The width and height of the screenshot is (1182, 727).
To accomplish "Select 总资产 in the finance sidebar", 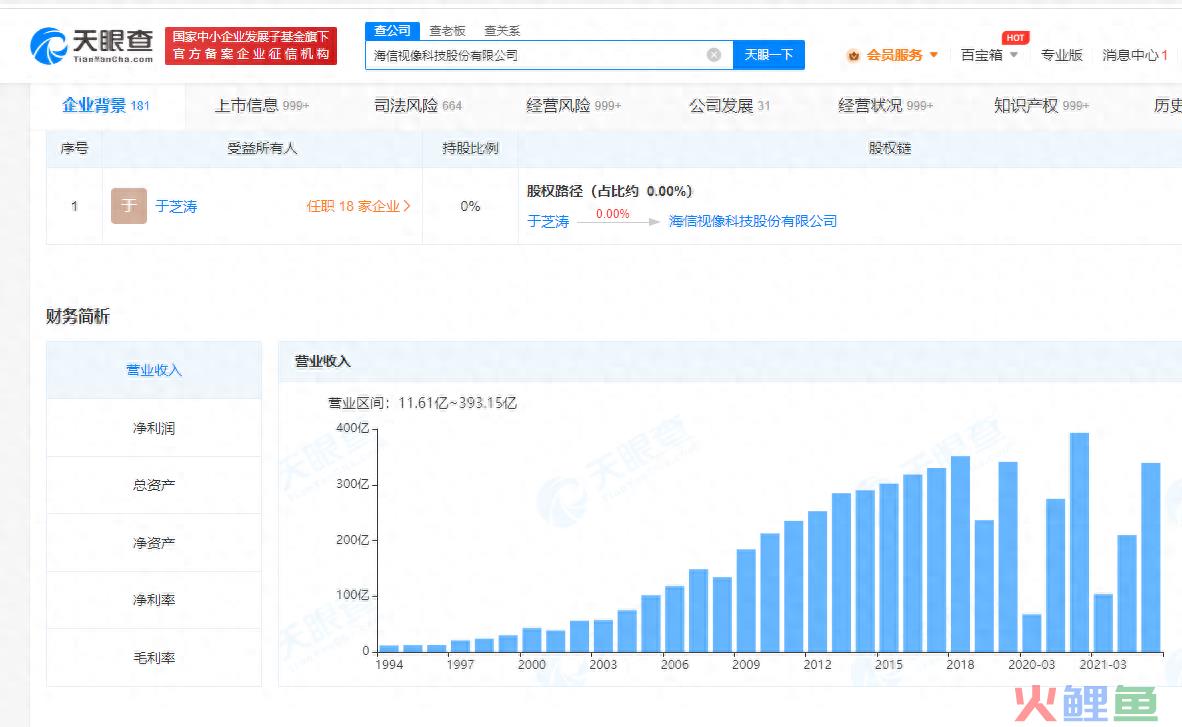I will [154, 485].
